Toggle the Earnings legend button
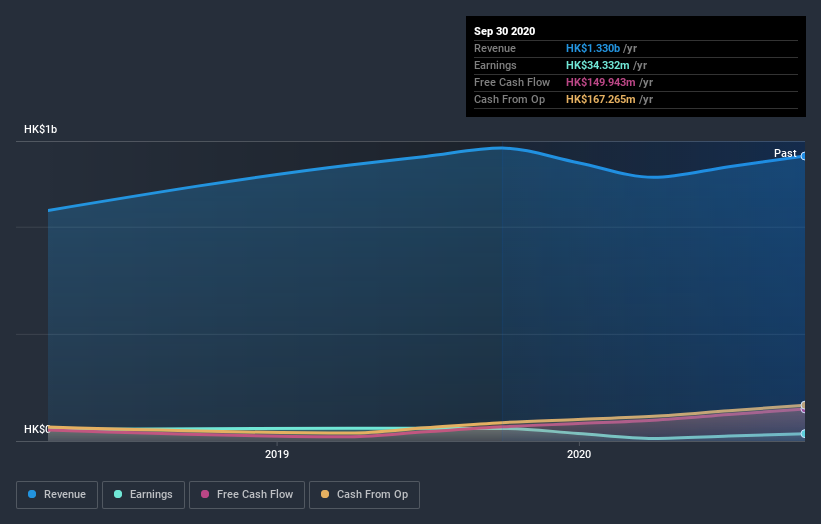Screen dimensions: 821x524 [x=143, y=495]
